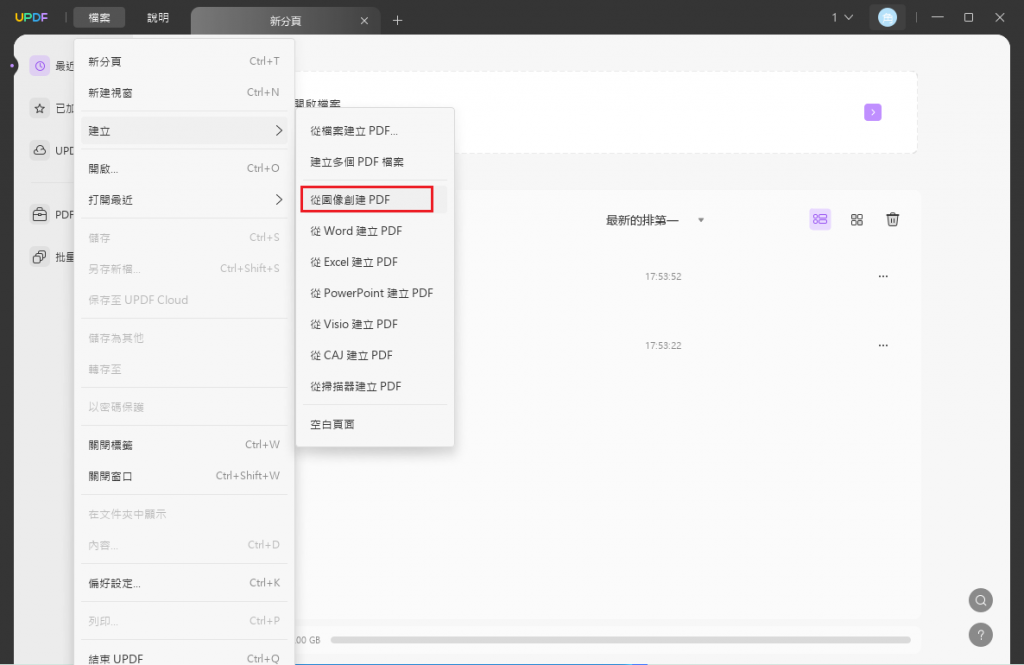Click the 17:53:52 timestamp
This screenshot has height=665, width=1024.
pos(663,276)
